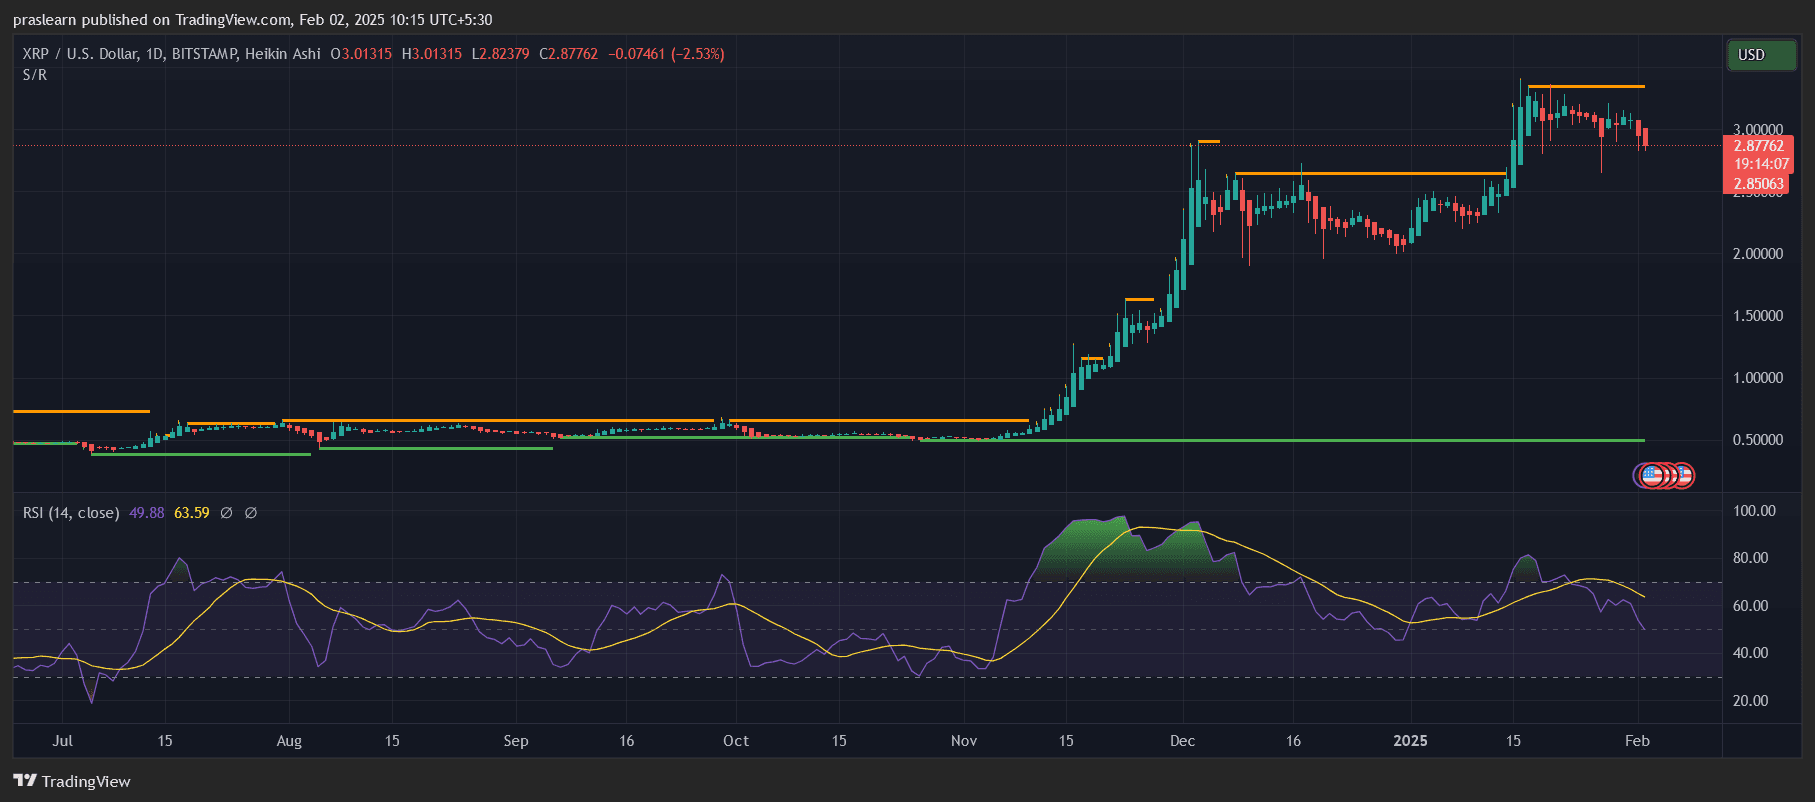Click the Dec label on the time axis
This screenshot has height=802, width=1815.
1182,741
